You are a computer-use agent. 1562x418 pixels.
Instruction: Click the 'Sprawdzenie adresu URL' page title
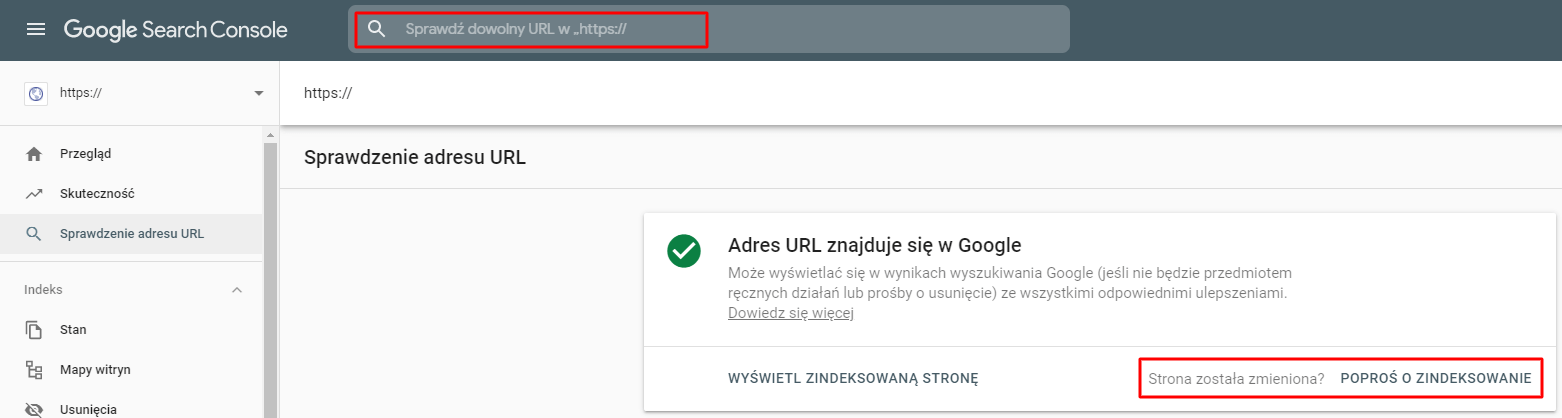tap(414, 158)
